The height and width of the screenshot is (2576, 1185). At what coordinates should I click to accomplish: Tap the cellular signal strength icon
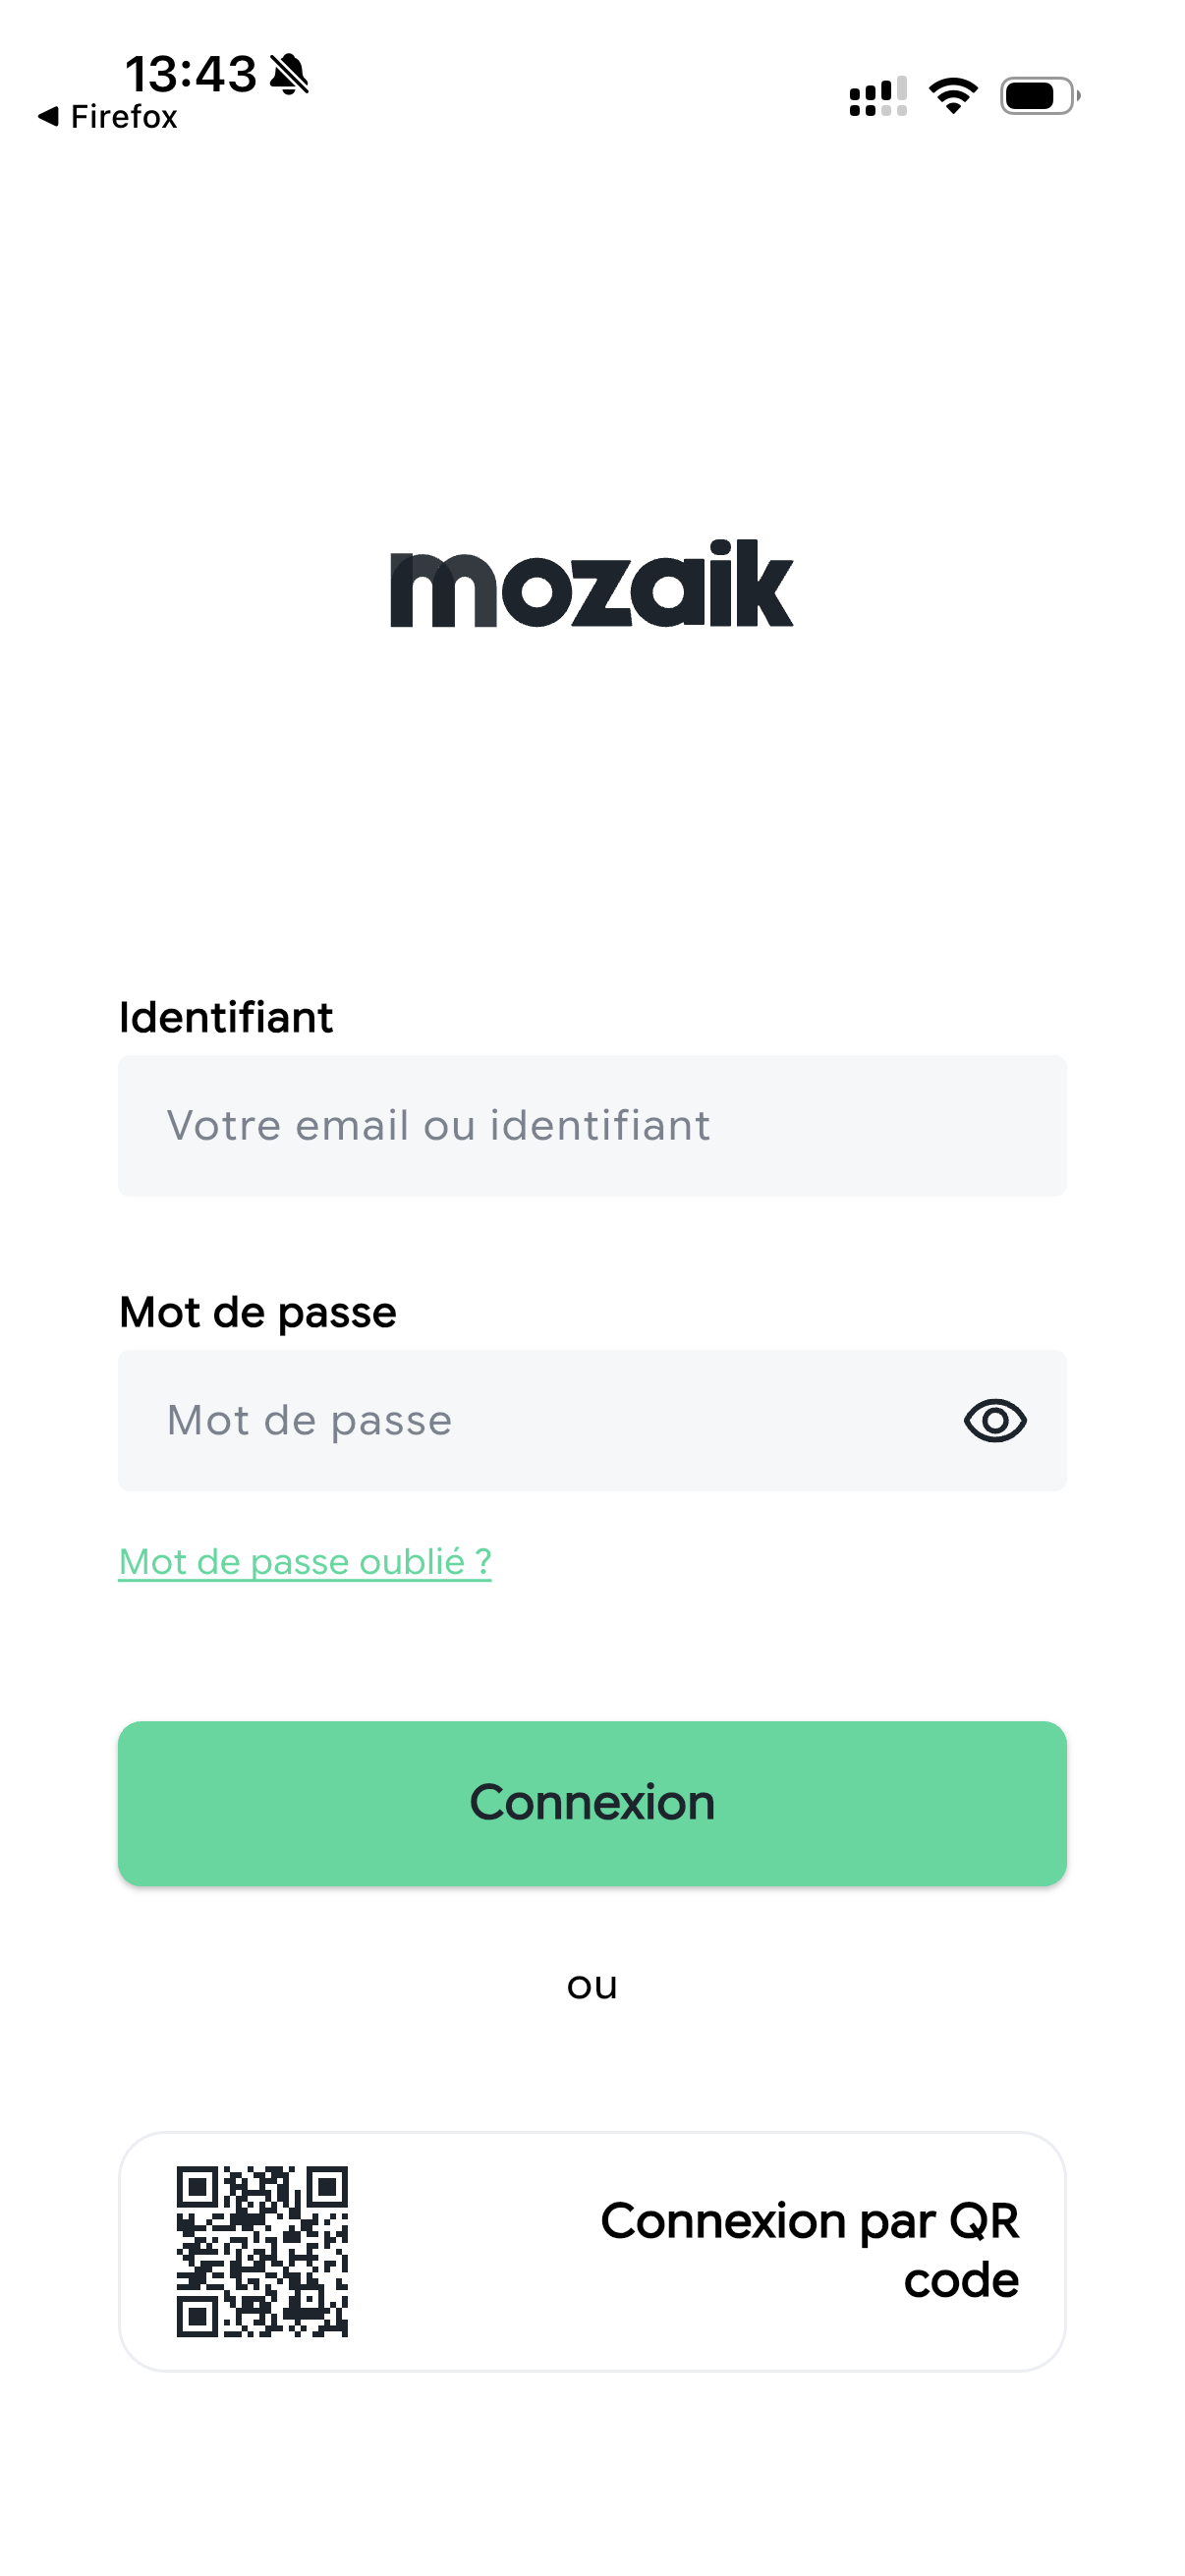point(877,97)
